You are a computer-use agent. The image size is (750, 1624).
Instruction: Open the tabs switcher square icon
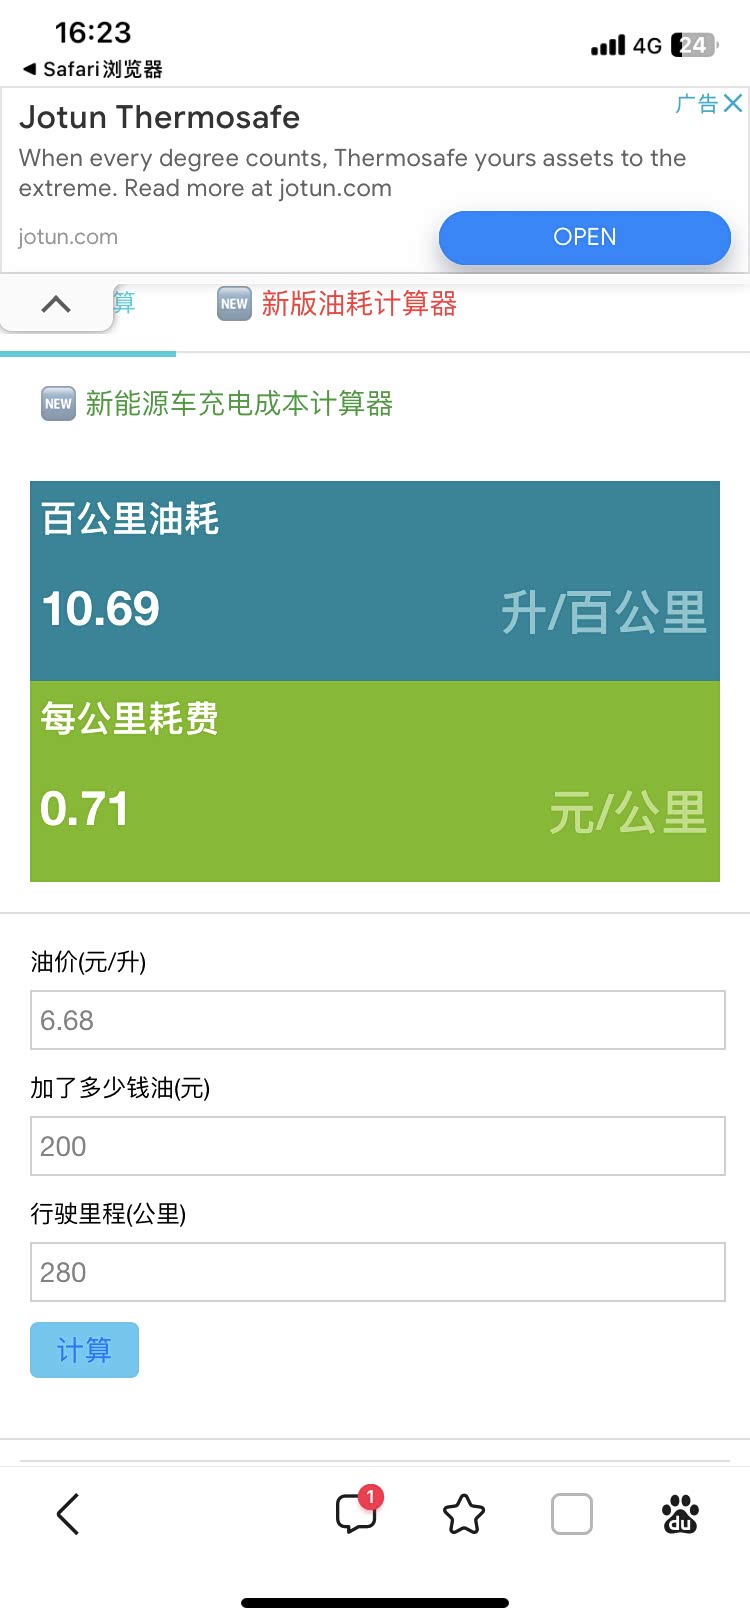[572, 1514]
